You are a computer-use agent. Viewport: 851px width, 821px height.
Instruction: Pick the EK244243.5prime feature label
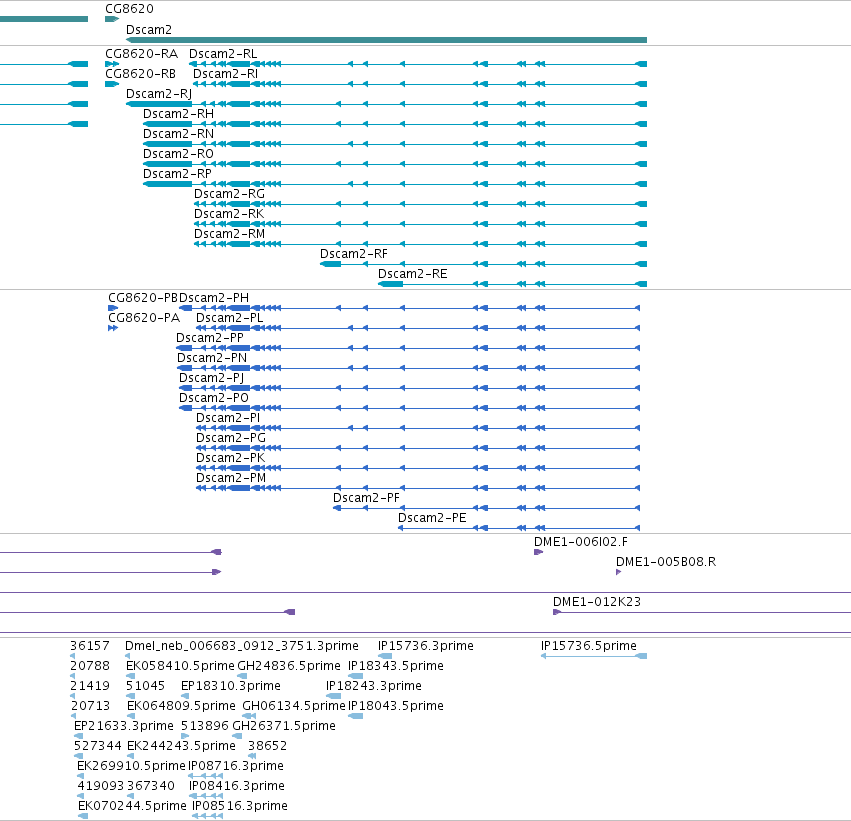pyautogui.click(x=181, y=747)
